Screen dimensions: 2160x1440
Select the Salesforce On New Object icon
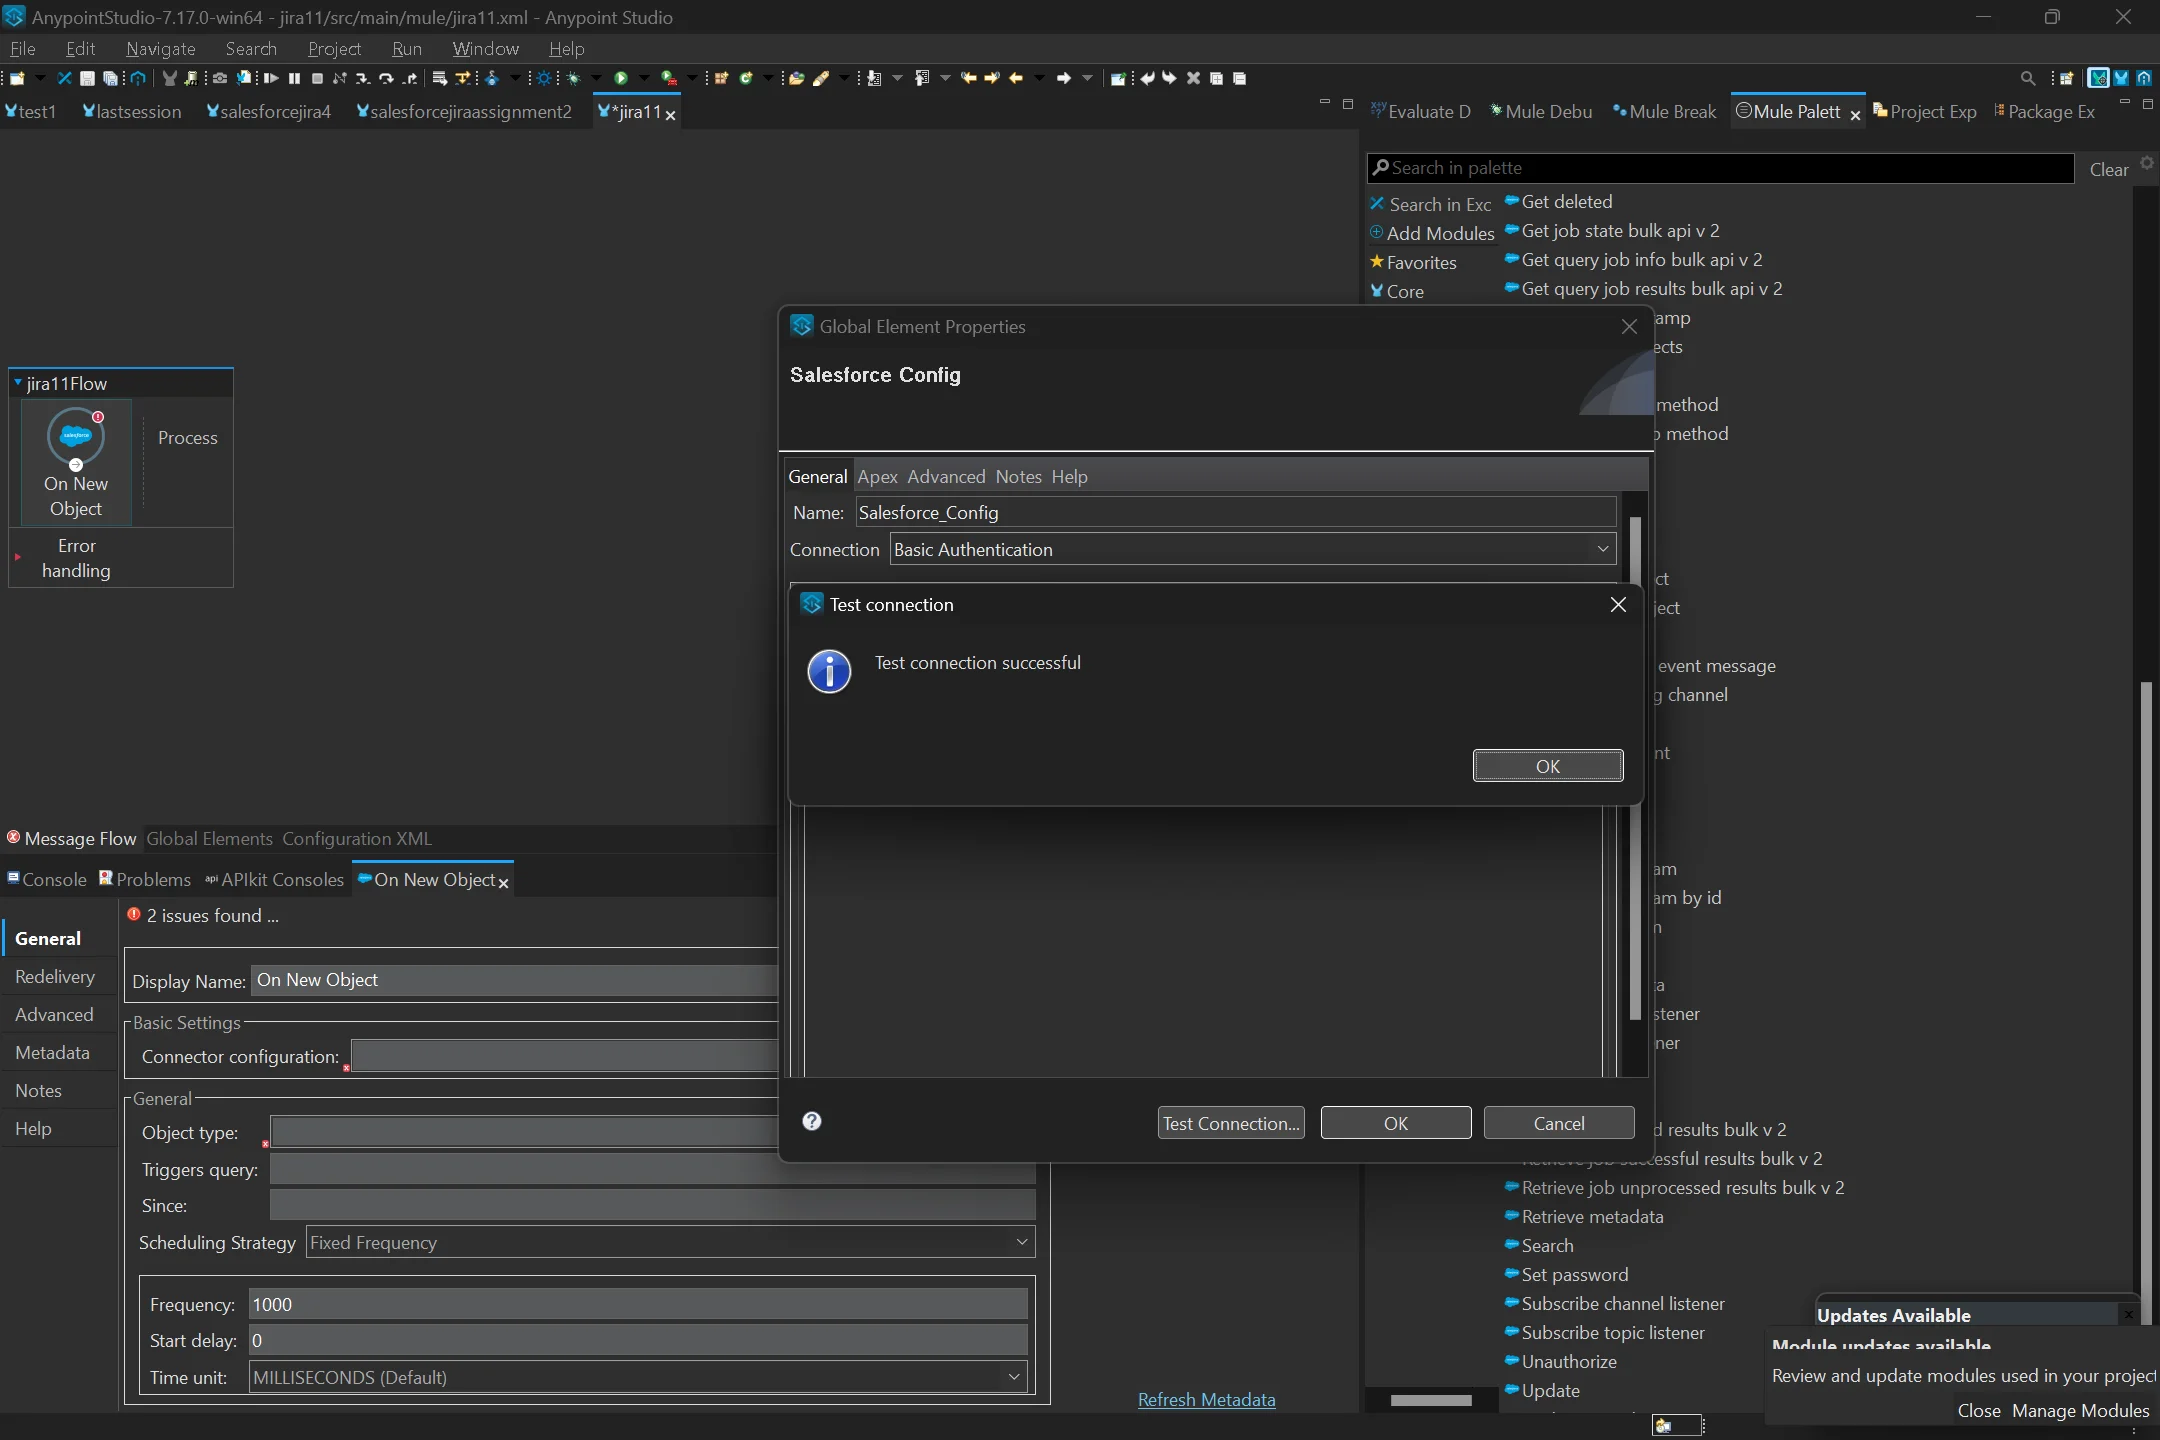click(x=76, y=437)
